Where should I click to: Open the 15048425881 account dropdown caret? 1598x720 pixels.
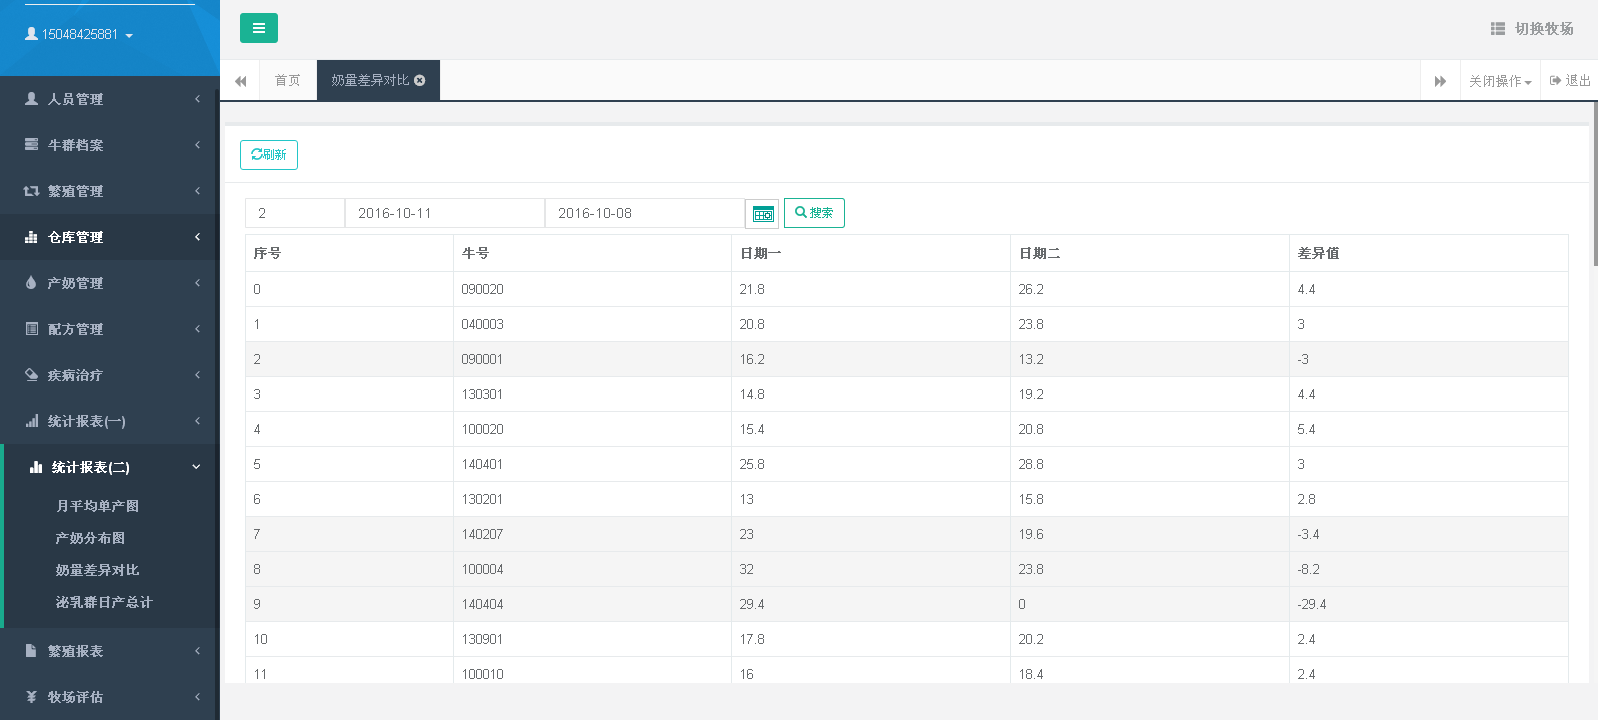click(x=129, y=35)
